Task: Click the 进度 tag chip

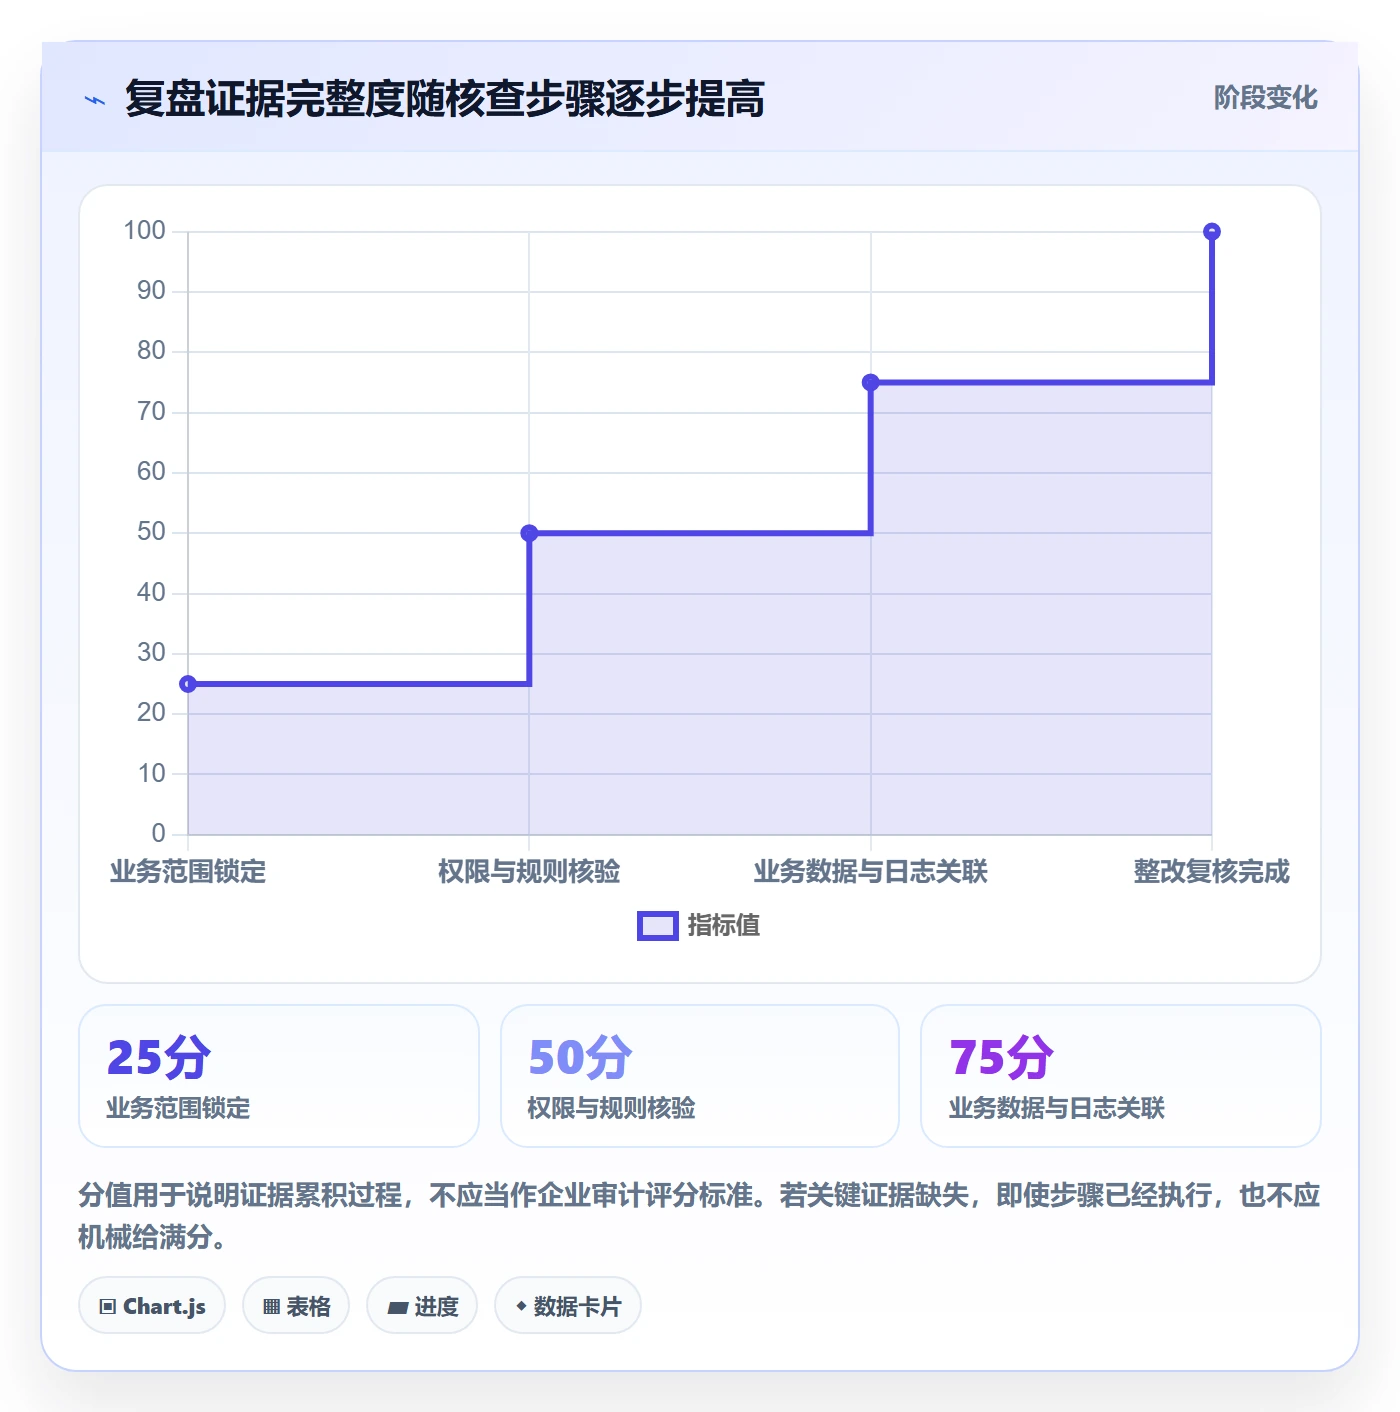Action: (422, 1305)
